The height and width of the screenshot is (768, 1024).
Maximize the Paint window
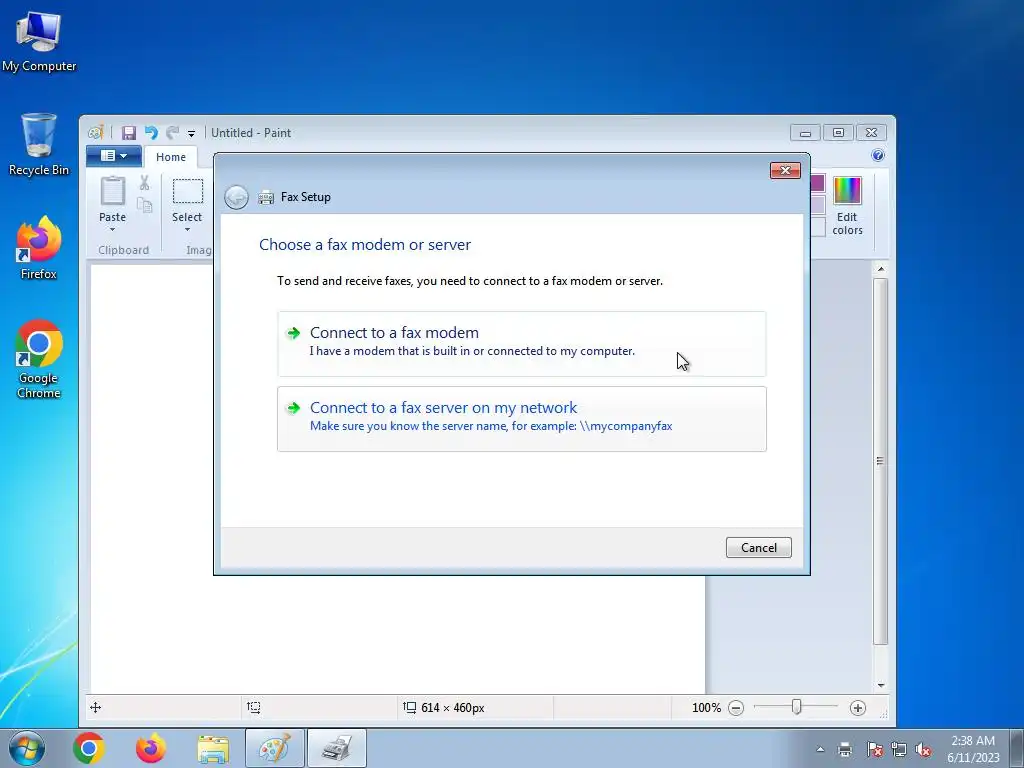pyautogui.click(x=838, y=133)
